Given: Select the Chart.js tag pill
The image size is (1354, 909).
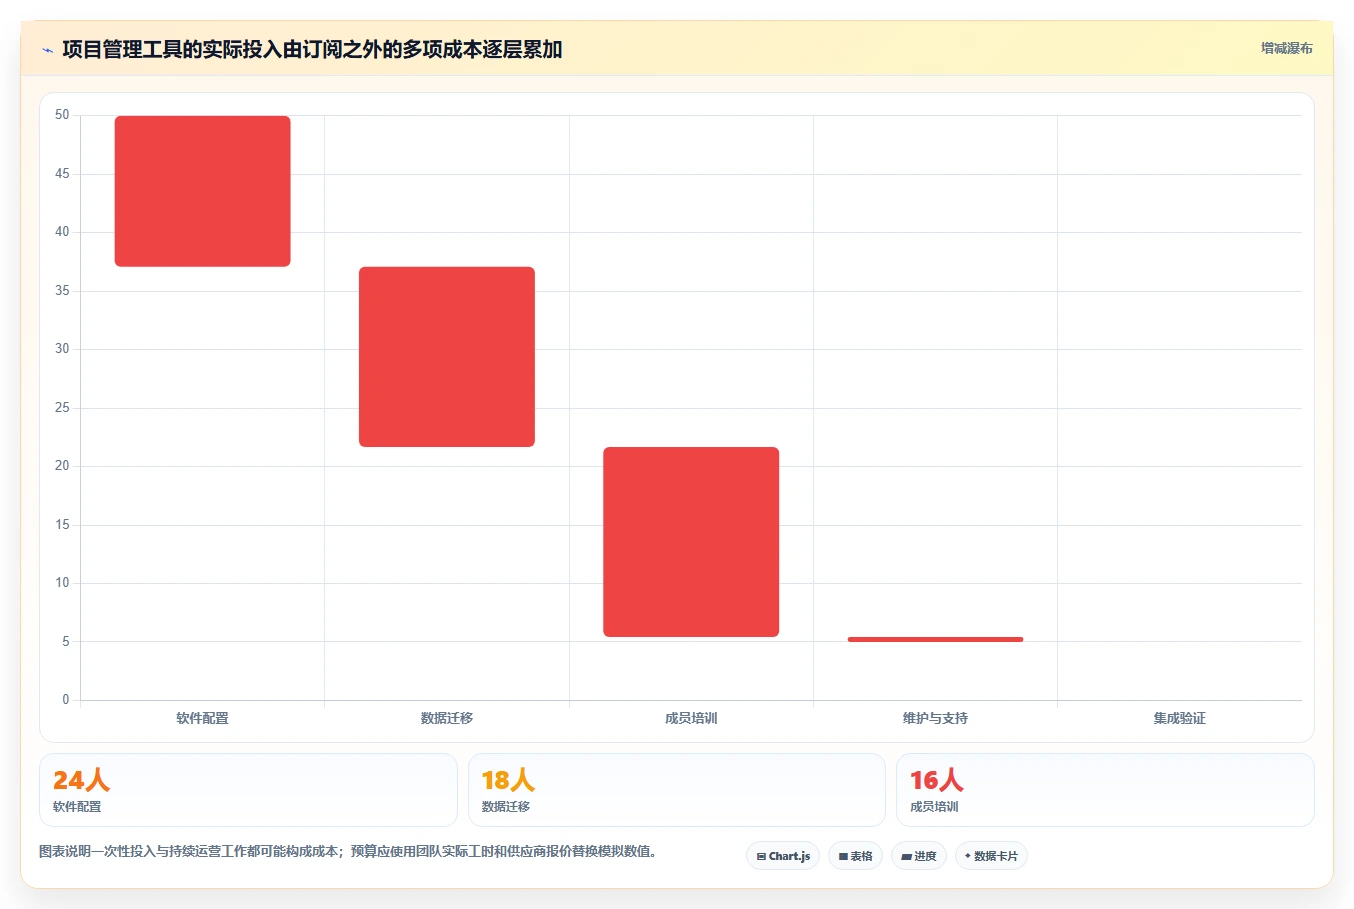Looking at the screenshot, I should (x=783, y=856).
